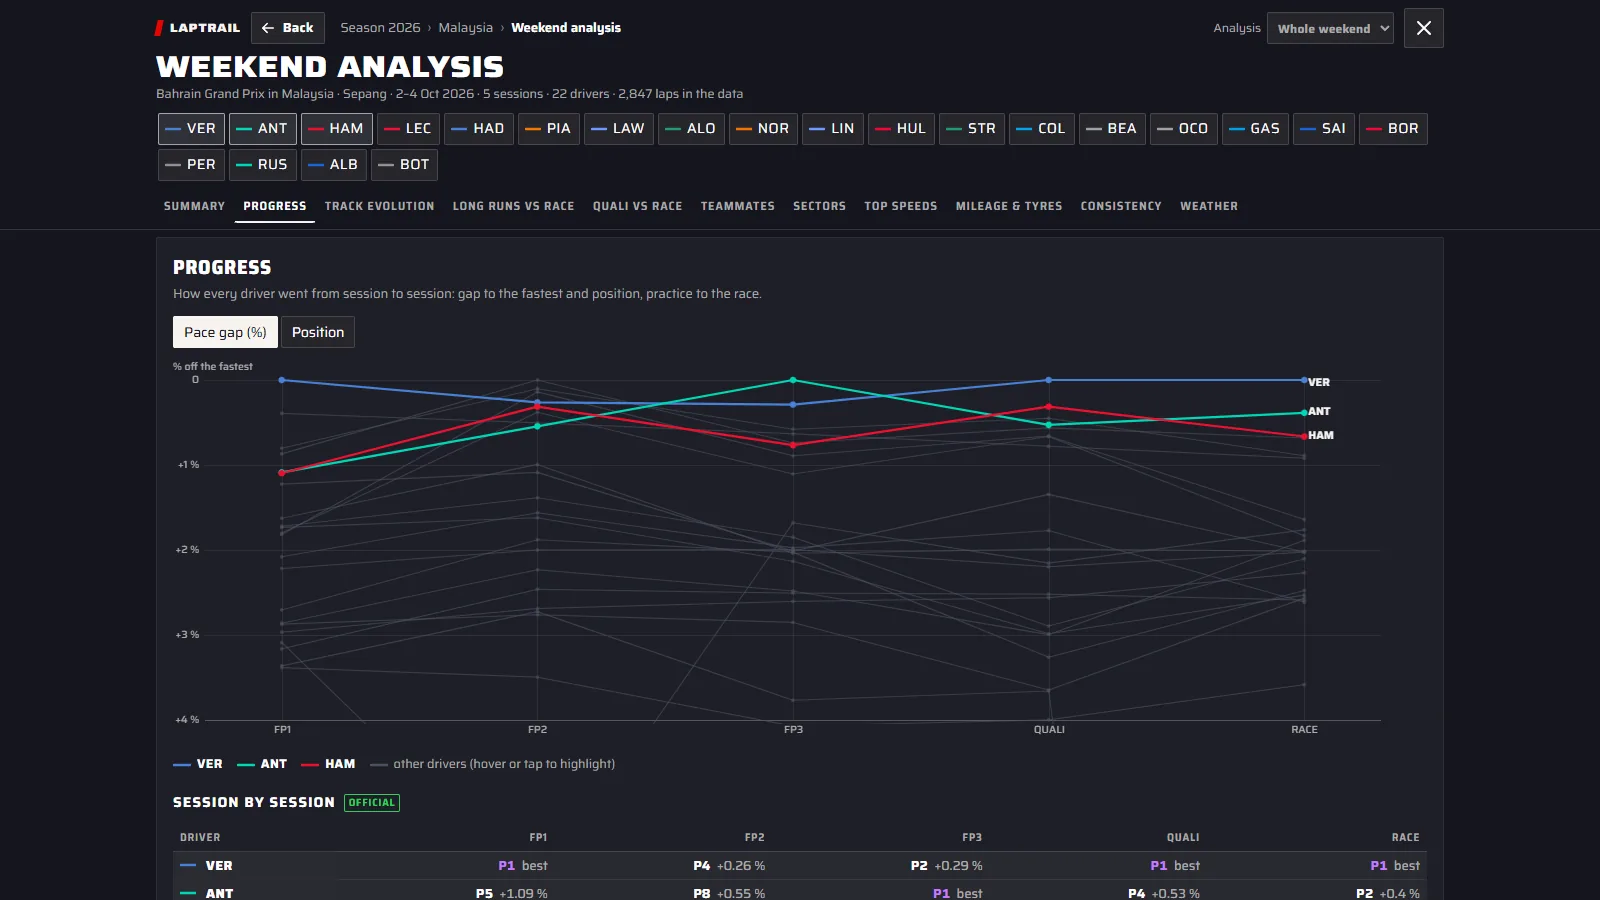Switch to the Sectors tab
The height and width of the screenshot is (900, 1600).
coord(820,206)
